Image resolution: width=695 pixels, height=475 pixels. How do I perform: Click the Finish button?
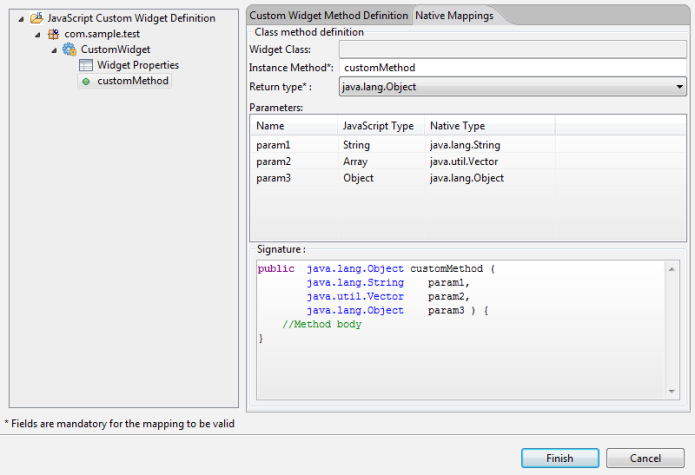click(x=560, y=458)
